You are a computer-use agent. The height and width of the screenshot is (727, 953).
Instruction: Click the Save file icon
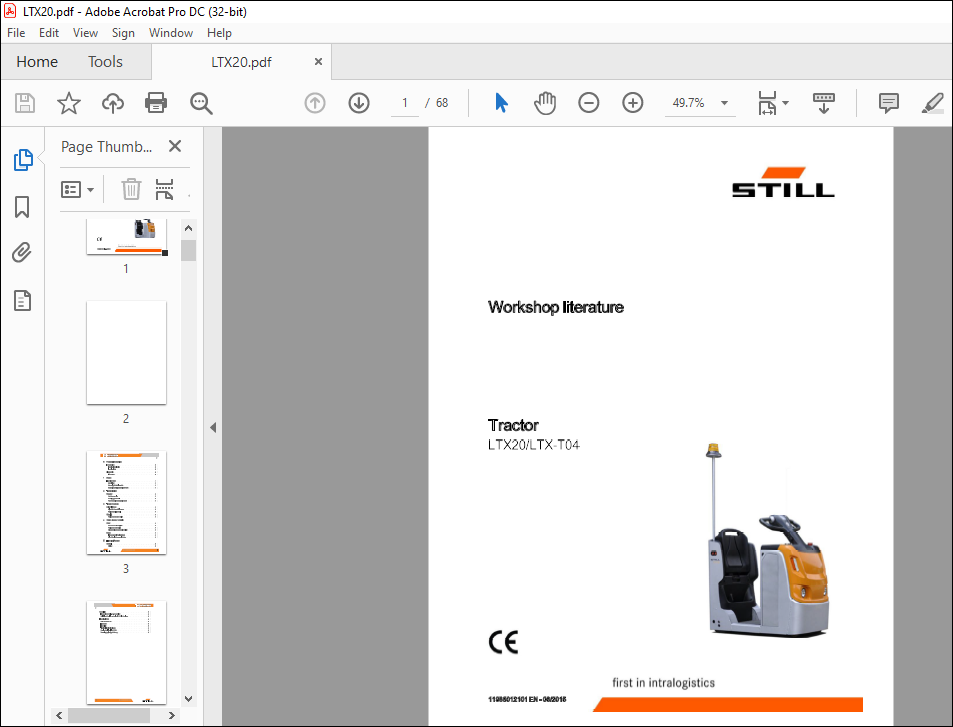click(25, 103)
